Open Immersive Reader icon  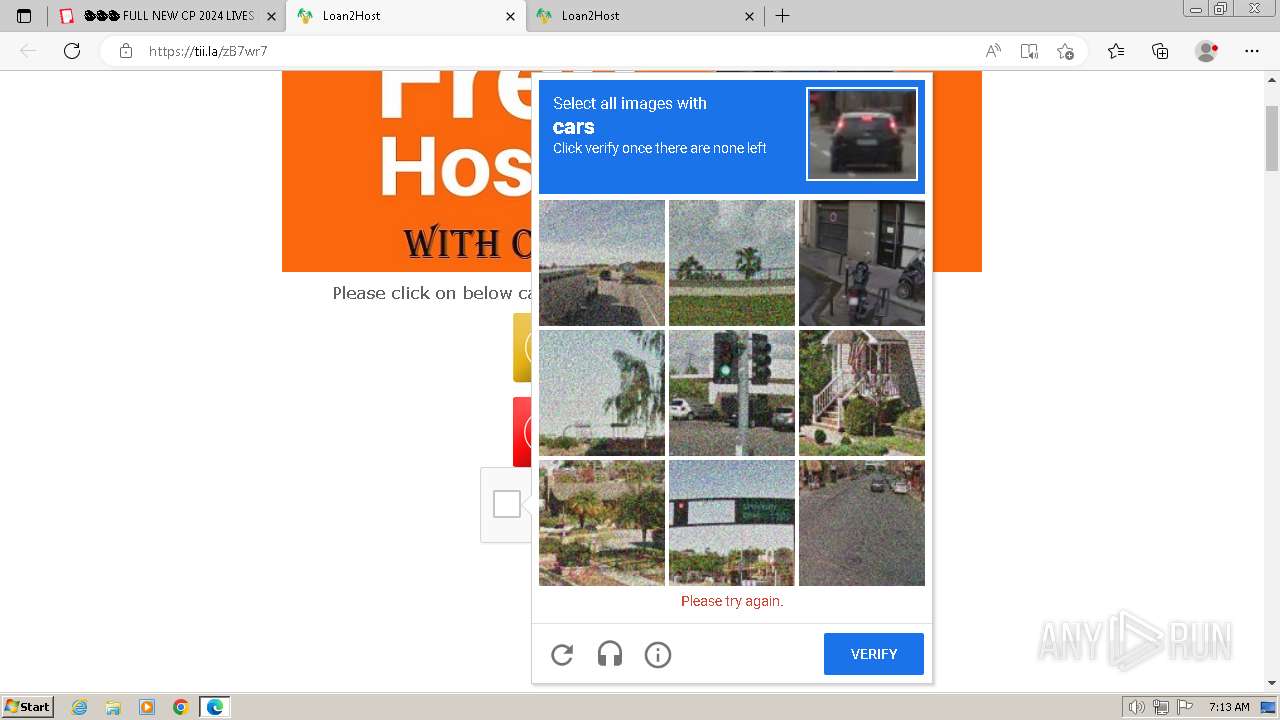[x=1029, y=51]
